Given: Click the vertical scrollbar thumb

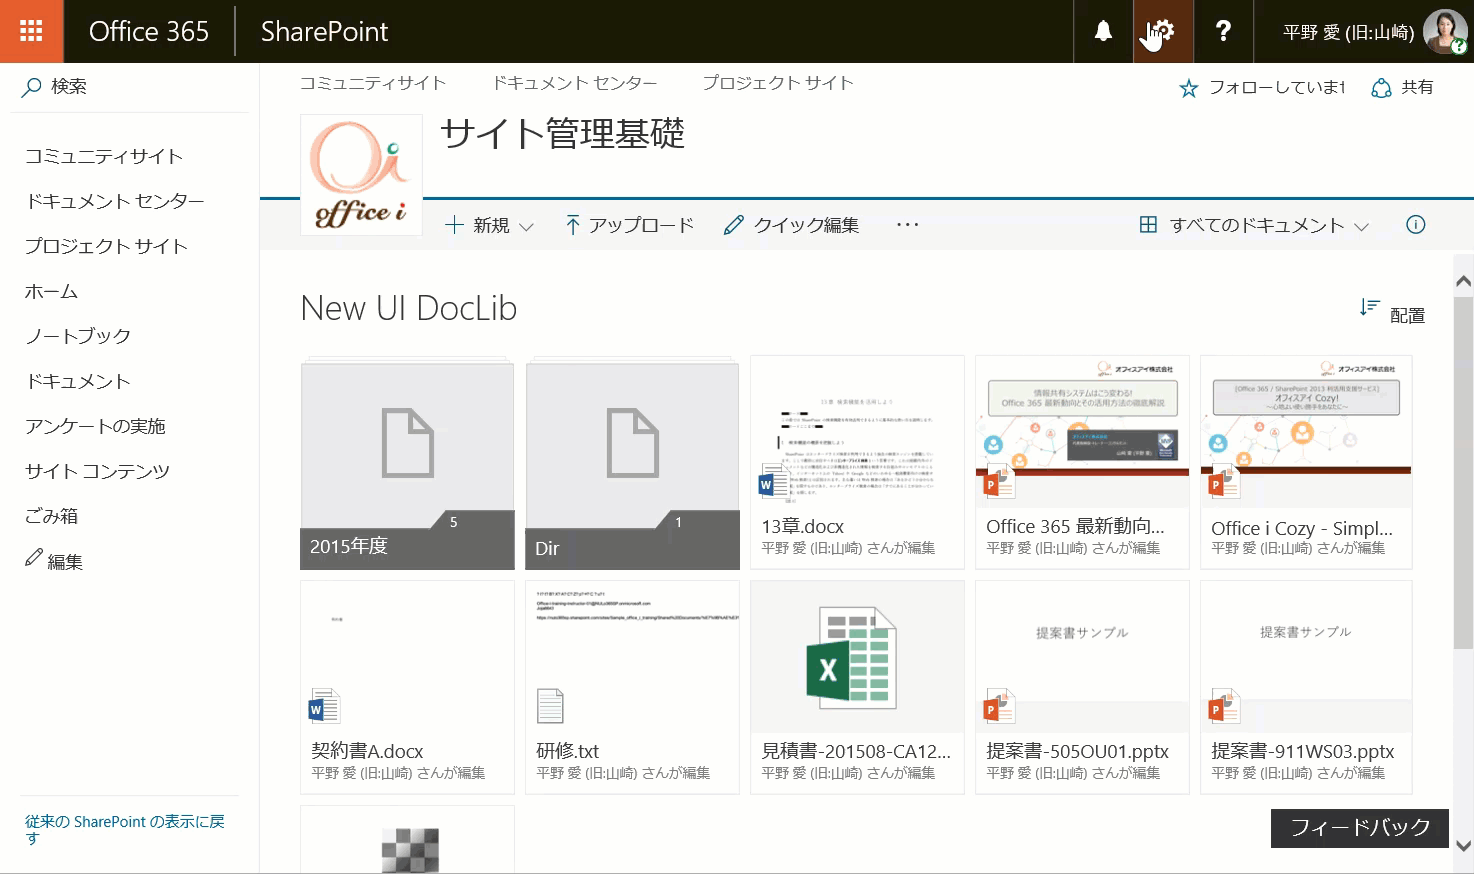Looking at the screenshot, I should [1463, 472].
